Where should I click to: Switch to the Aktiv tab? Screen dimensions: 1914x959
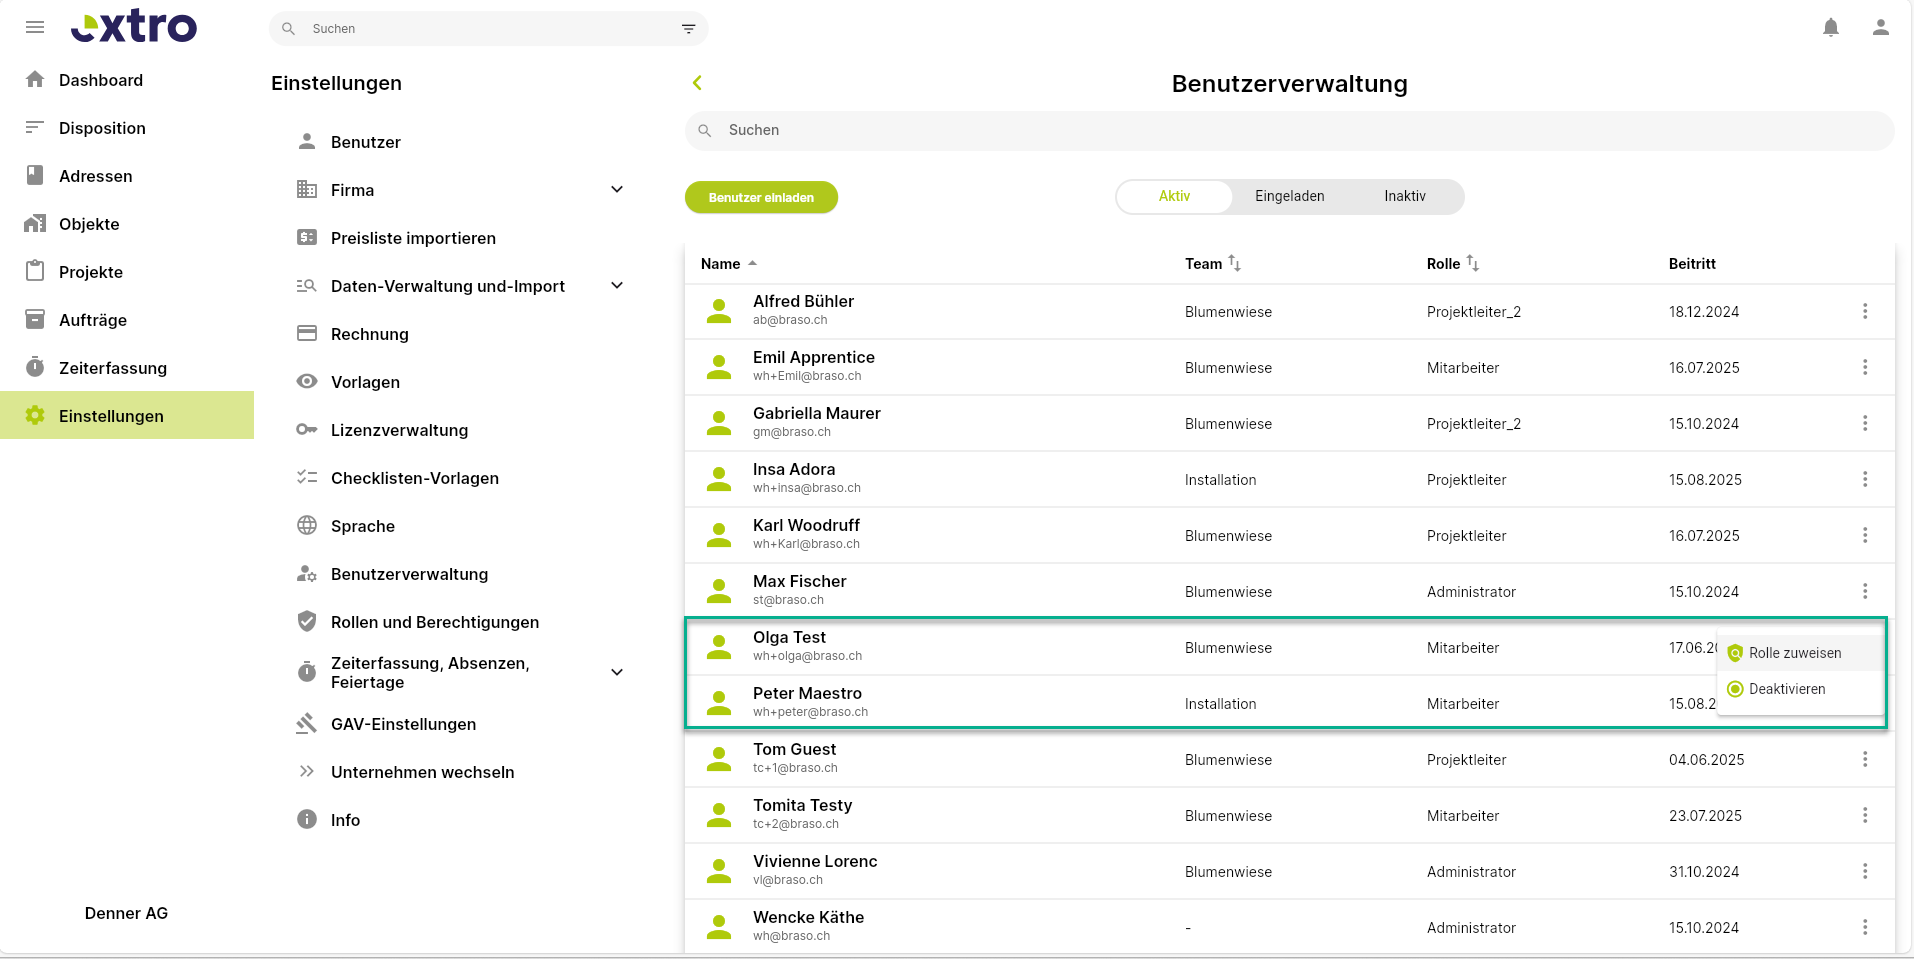[1174, 196]
